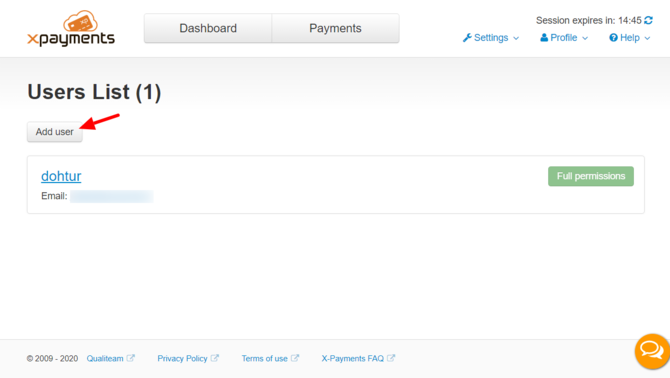Open the live chat bubble icon

click(x=652, y=351)
